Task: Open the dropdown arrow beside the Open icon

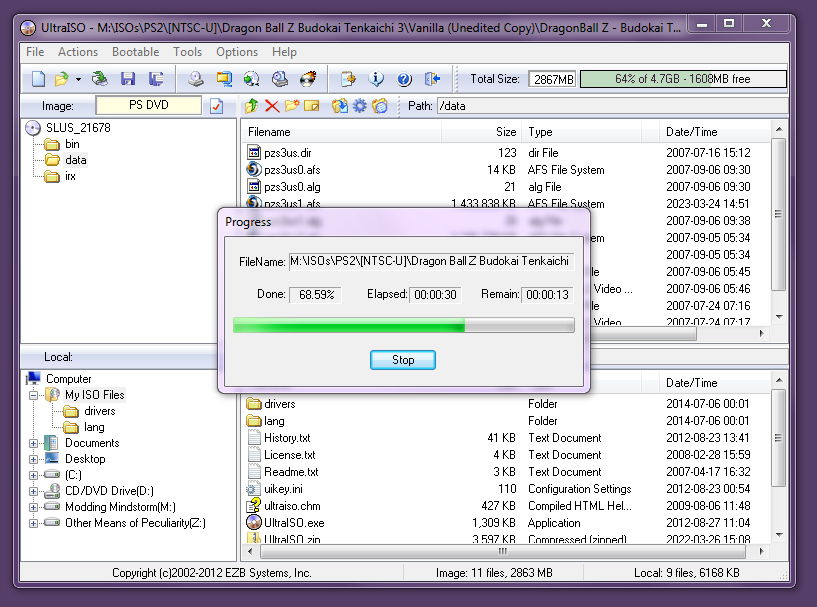Action: (78, 79)
